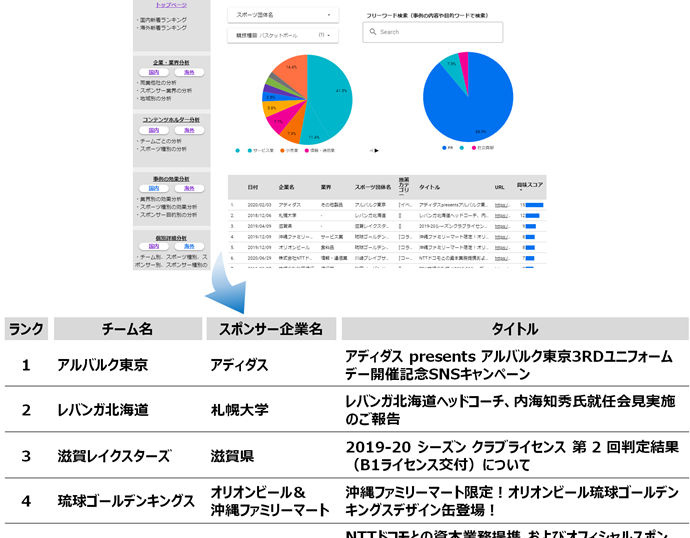Select 海外 under 企業・業界分析
The width and height of the screenshot is (690, 538).
pos(189,72)
